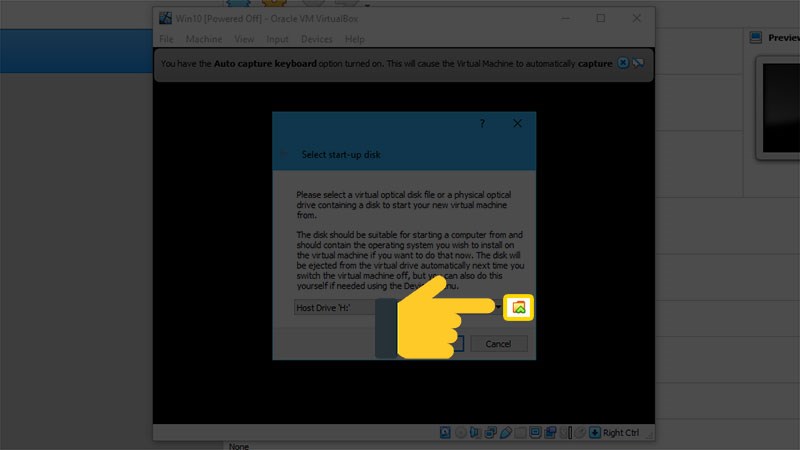Open the folder icon to choose a disk file
The width and height of the screenshot is (800, 450).
(x=518, y=307)
